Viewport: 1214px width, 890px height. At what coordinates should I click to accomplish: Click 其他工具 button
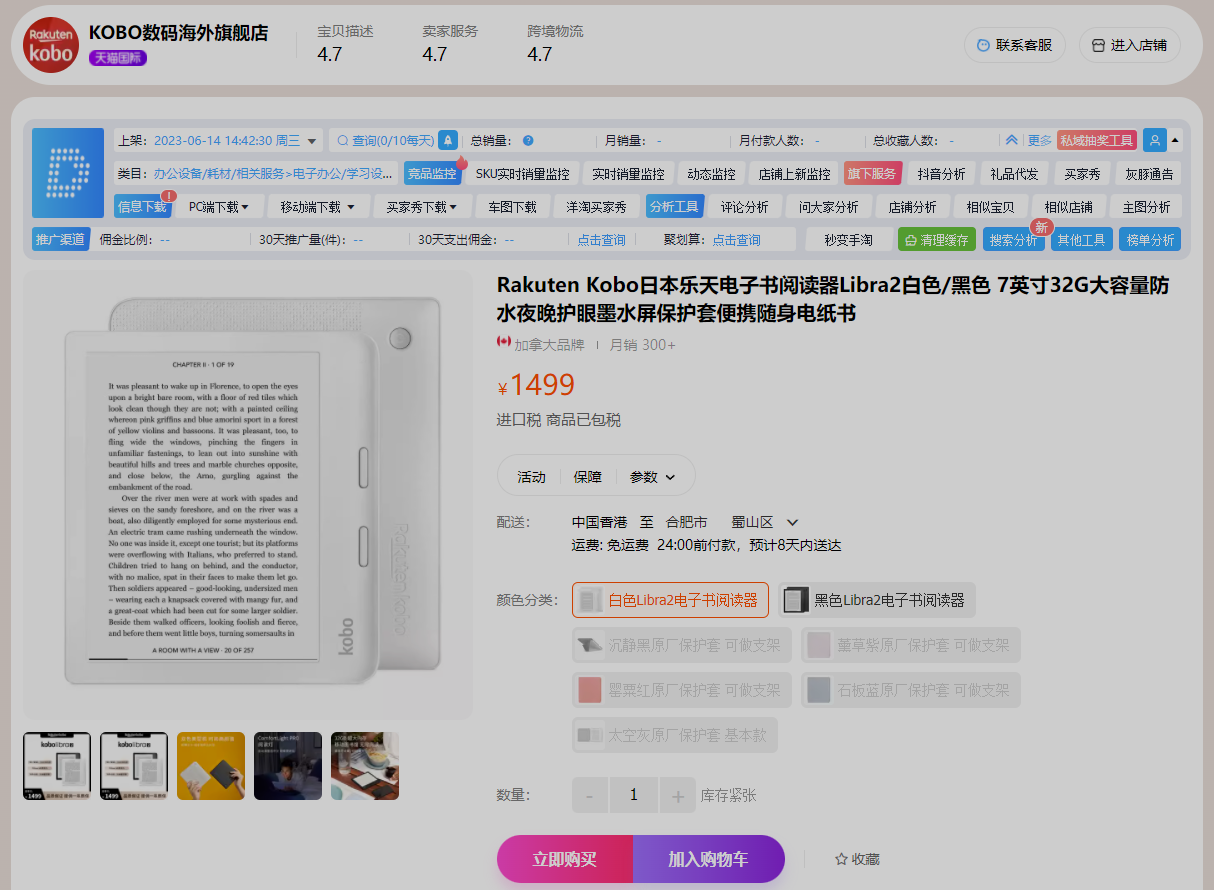click(1081, 240)
